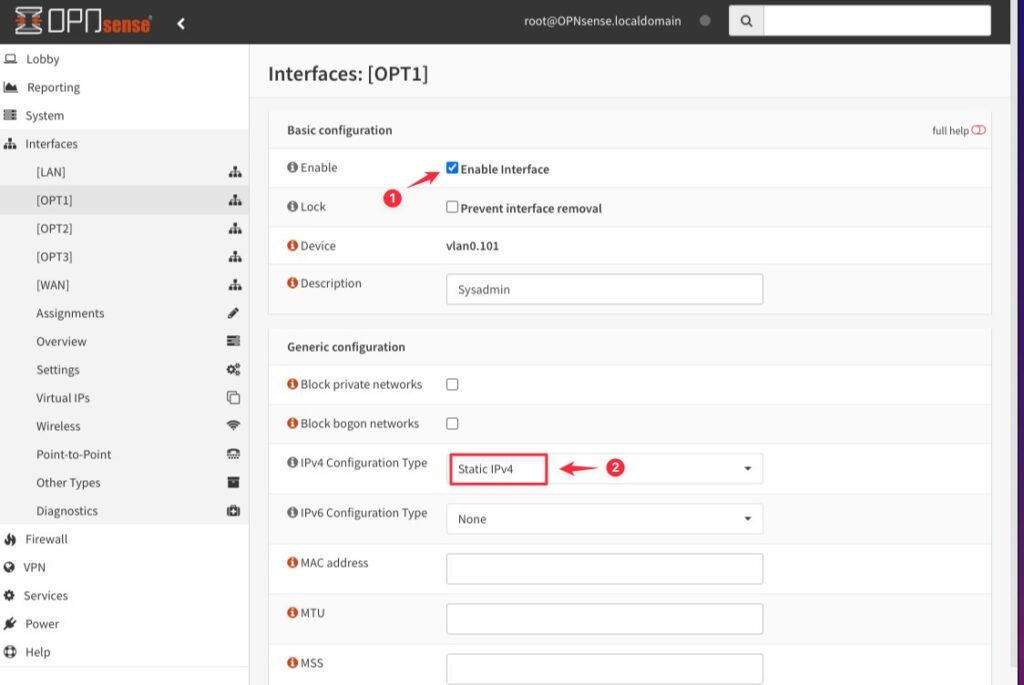The image size is (1024, 685).
Task: Click the Lobby laptop icon
Action: tap(10, 59)
